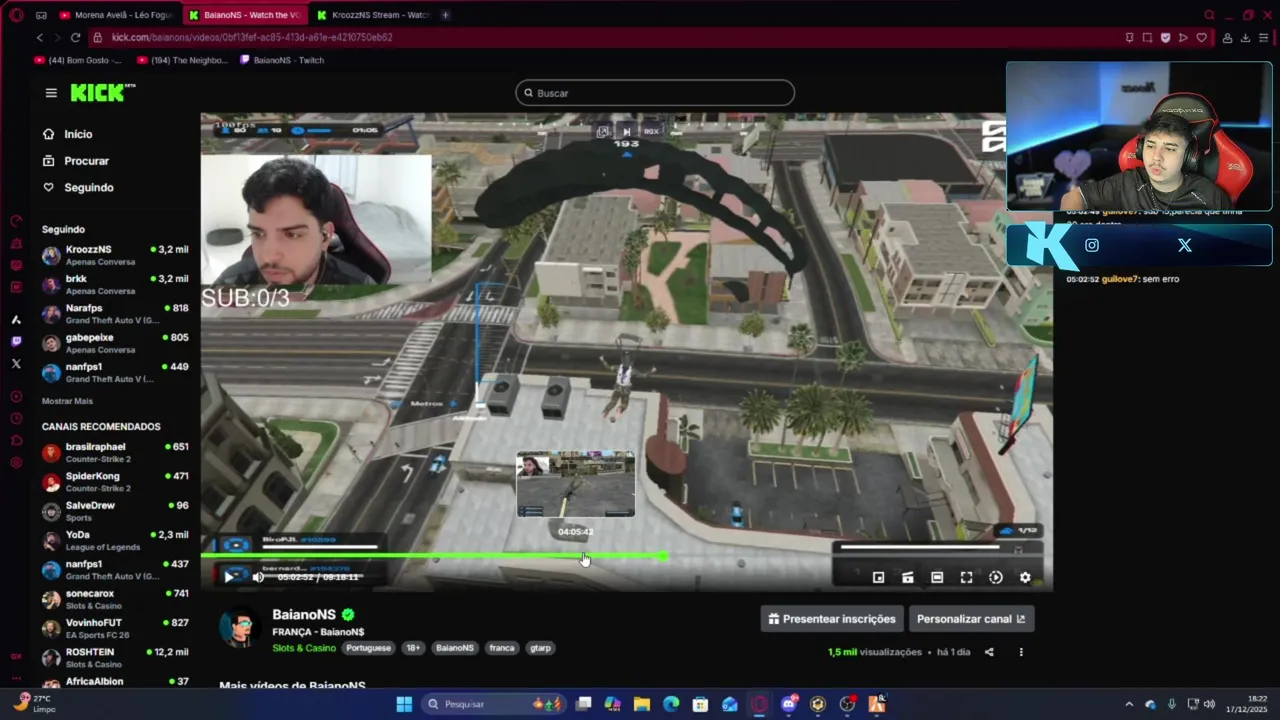Viewport: 1280px width, 720px height.
Task: Open brasilraphael recommended channel
Action: tap(115, 452)
